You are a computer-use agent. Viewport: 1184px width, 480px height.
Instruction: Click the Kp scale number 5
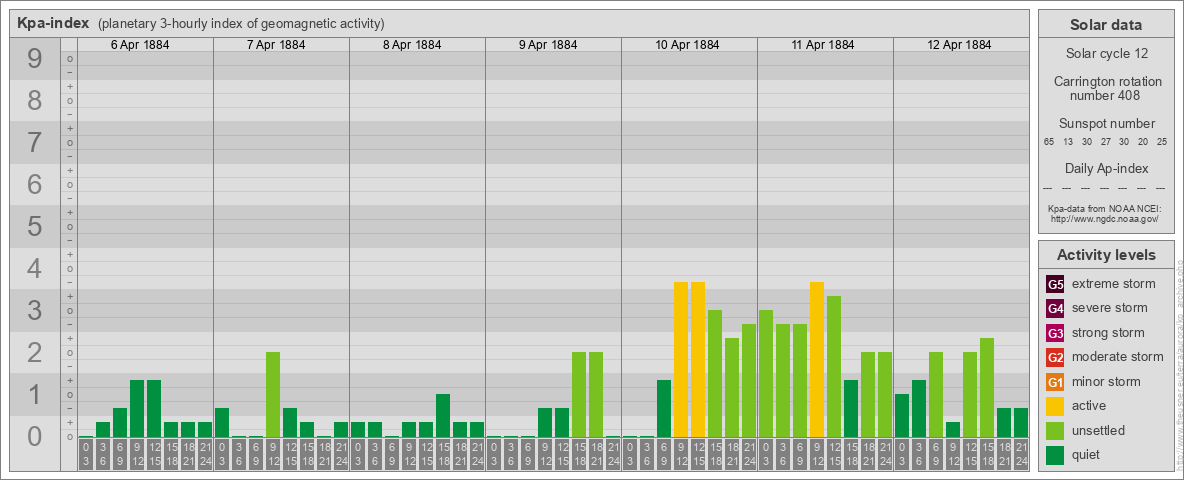(35, 226)
